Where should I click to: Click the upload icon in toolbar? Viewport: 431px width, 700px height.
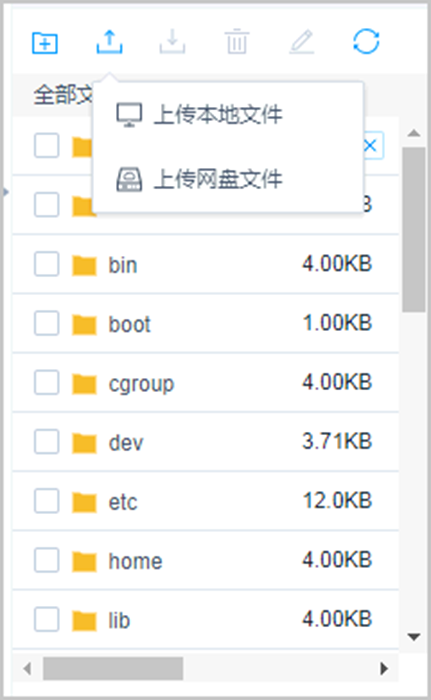click(x=109, y=42)
